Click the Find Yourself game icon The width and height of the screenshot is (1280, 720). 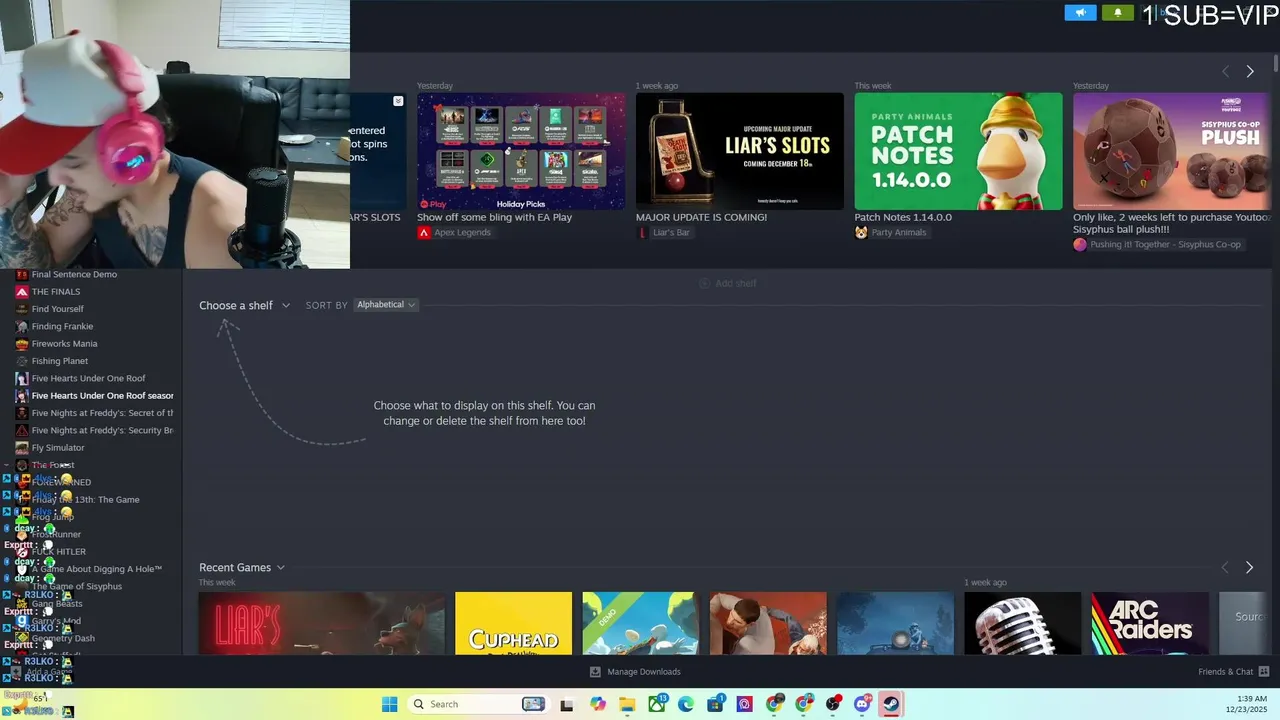coord(22,309)
